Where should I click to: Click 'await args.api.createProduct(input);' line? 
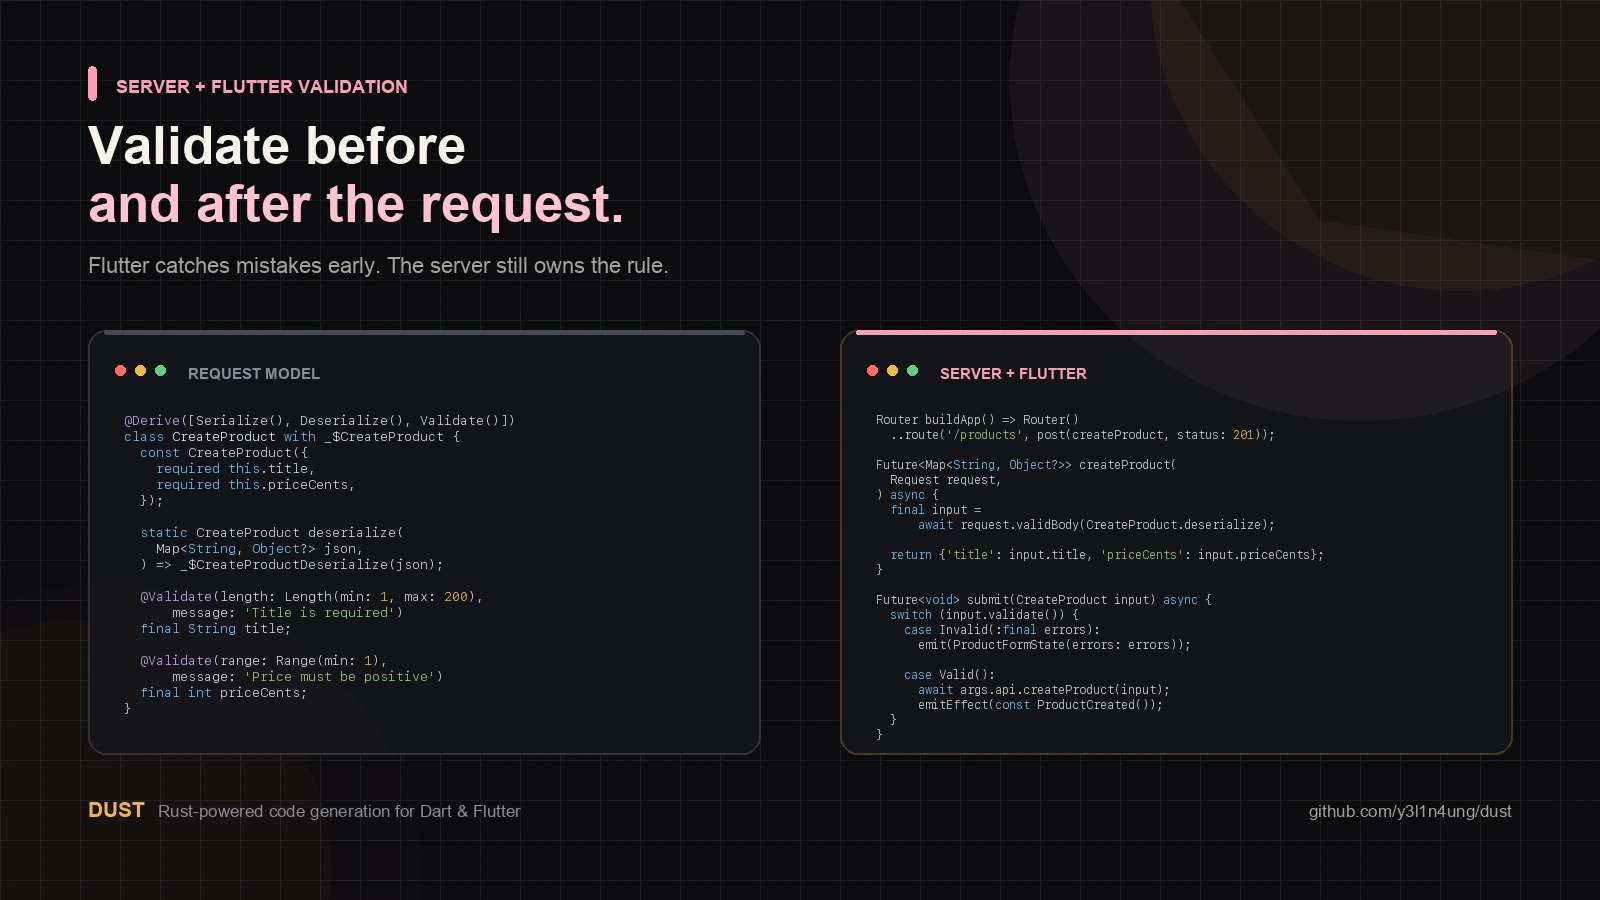[1043, 690]
